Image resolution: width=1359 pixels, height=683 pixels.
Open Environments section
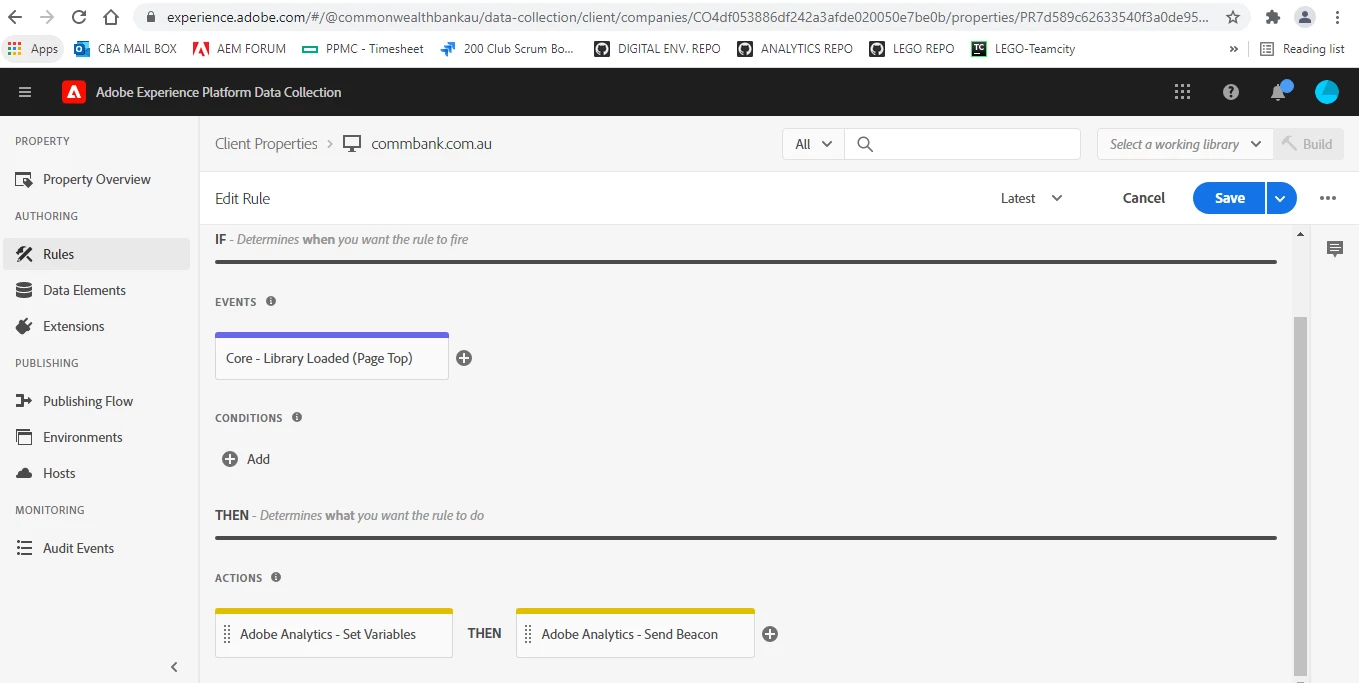coord(96,437)
